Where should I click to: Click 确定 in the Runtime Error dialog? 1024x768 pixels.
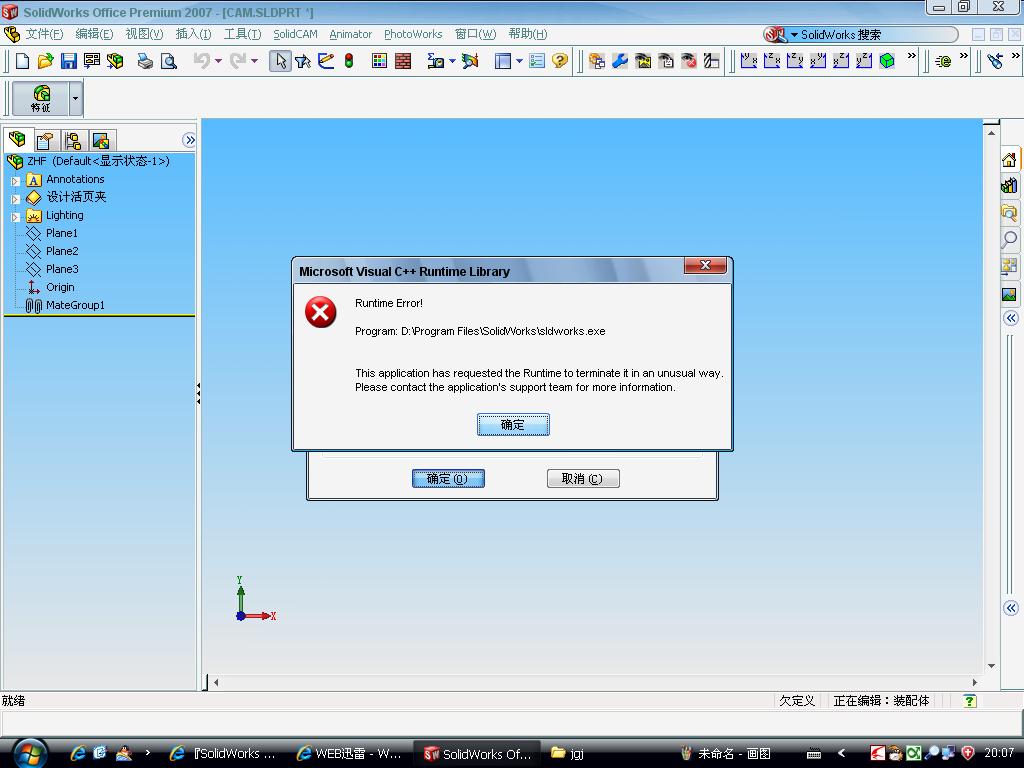(x=513, y=424)
